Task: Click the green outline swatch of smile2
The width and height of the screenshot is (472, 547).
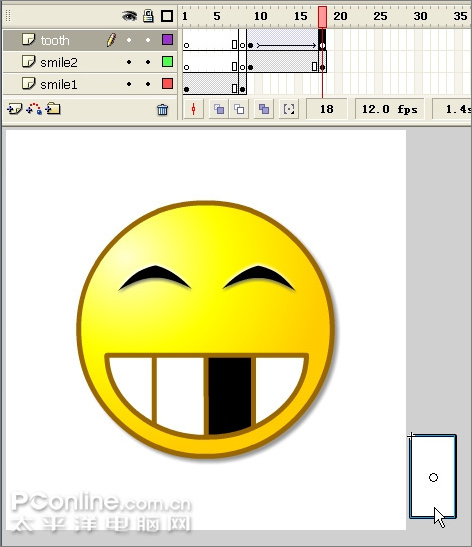Action: [x=167, y=62]
